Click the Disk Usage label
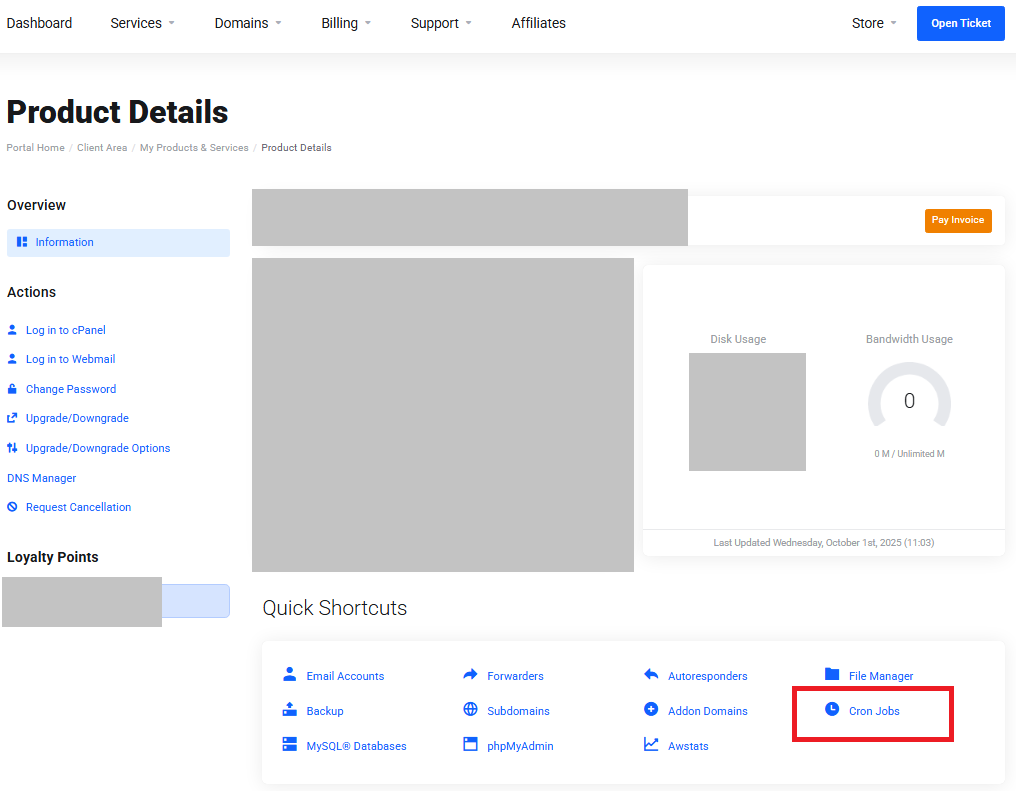 point(738,339)
